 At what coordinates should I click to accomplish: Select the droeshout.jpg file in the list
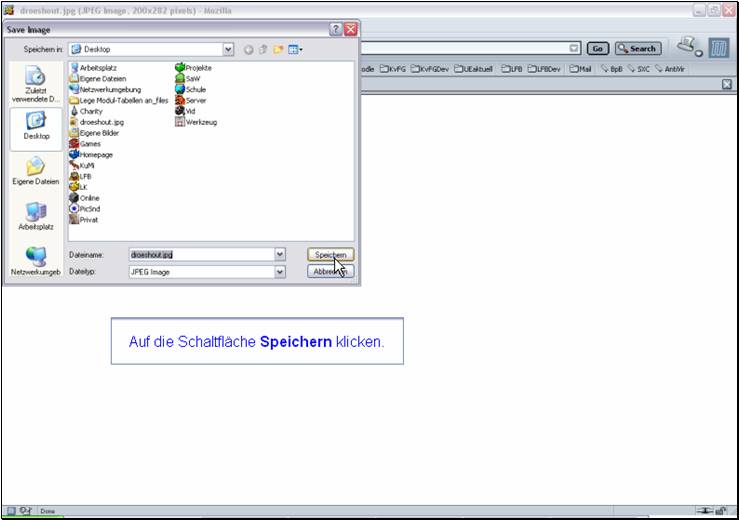[x=101, y=122]
